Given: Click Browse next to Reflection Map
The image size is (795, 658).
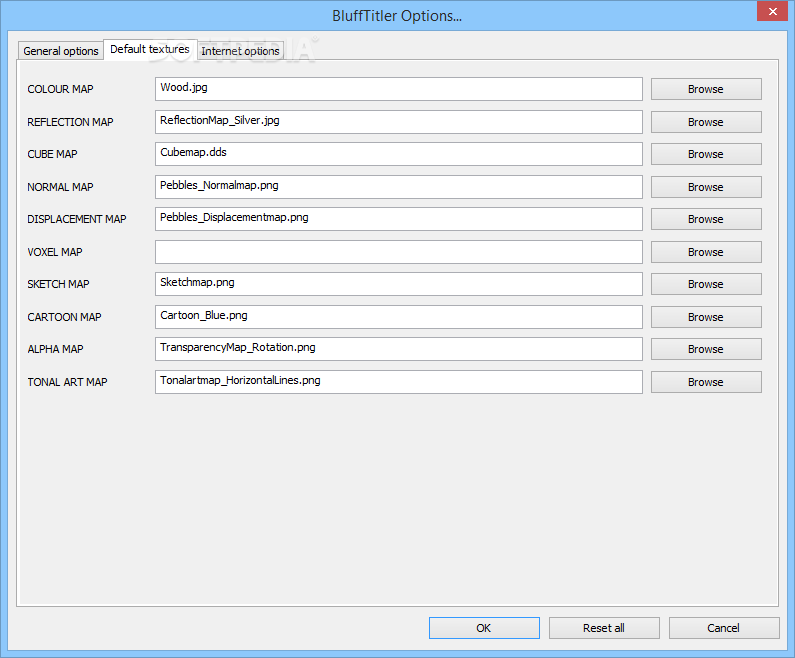Looking at the screenshot, I should coord(706,122).
